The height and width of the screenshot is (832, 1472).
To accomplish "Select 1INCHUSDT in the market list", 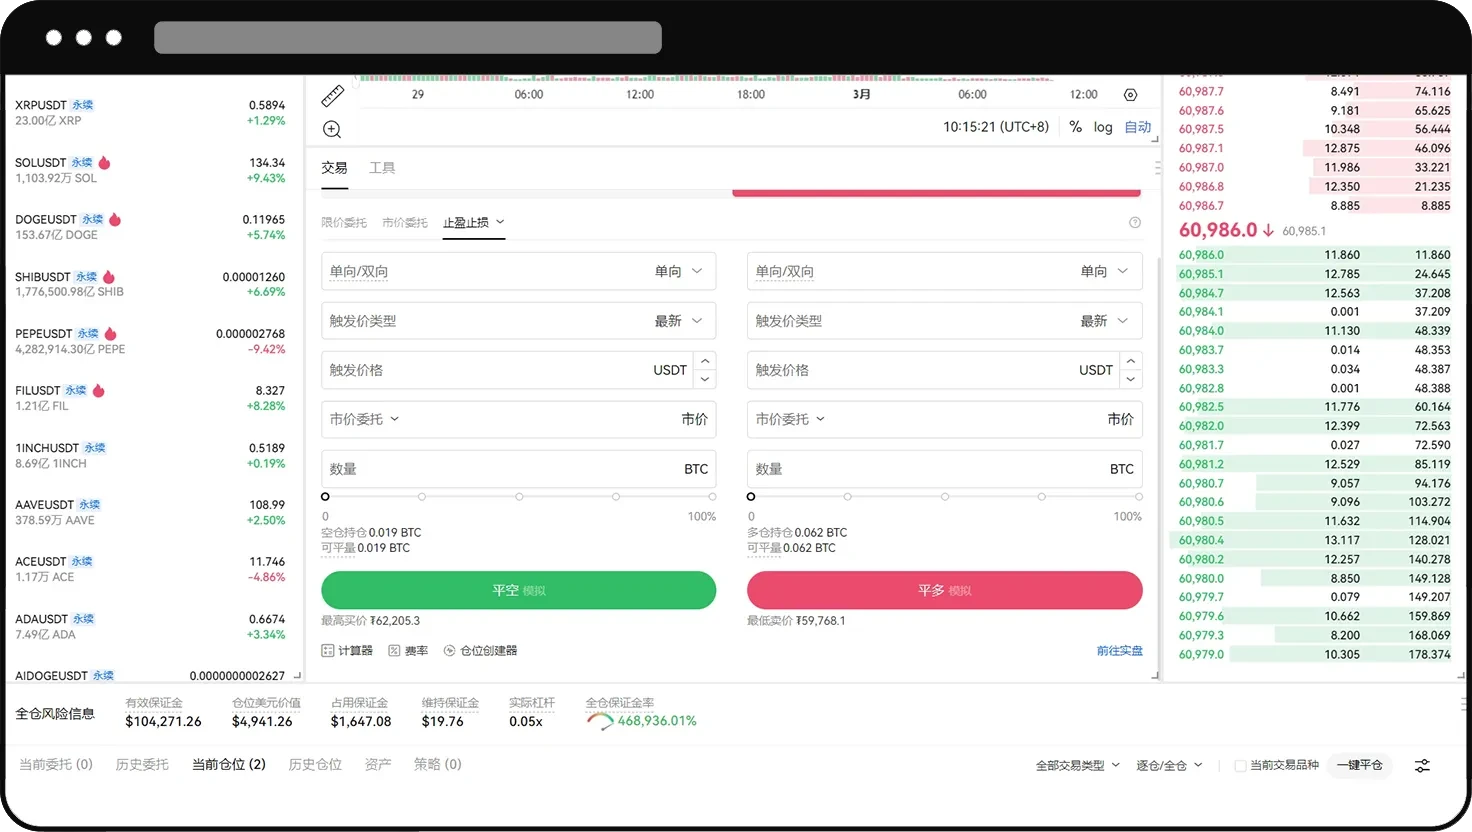I will click(x=150, y=456).
